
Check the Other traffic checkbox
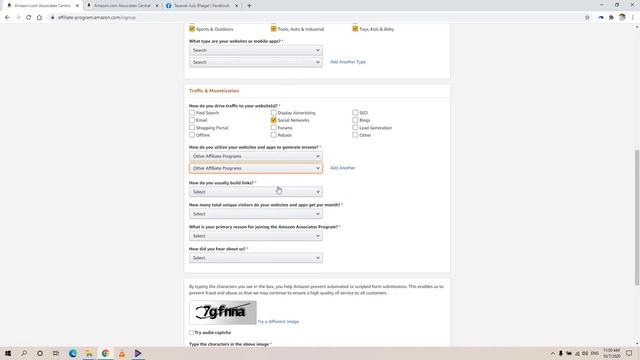(355, 135)
